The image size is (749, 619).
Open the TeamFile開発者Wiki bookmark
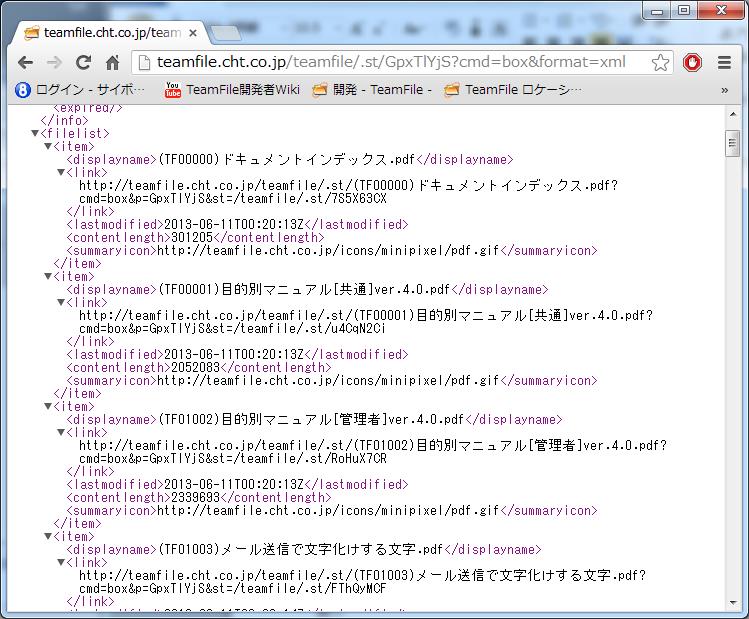[233, 89]
